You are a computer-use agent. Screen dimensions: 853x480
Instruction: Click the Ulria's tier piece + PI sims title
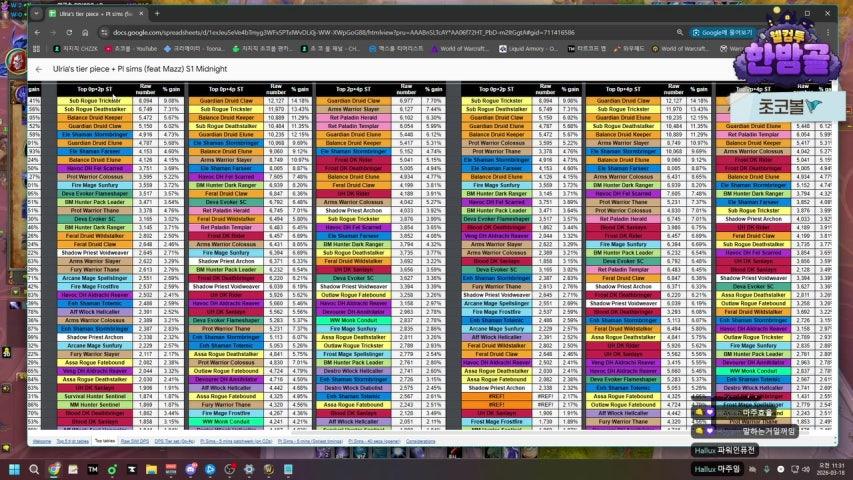click(140, 69)
